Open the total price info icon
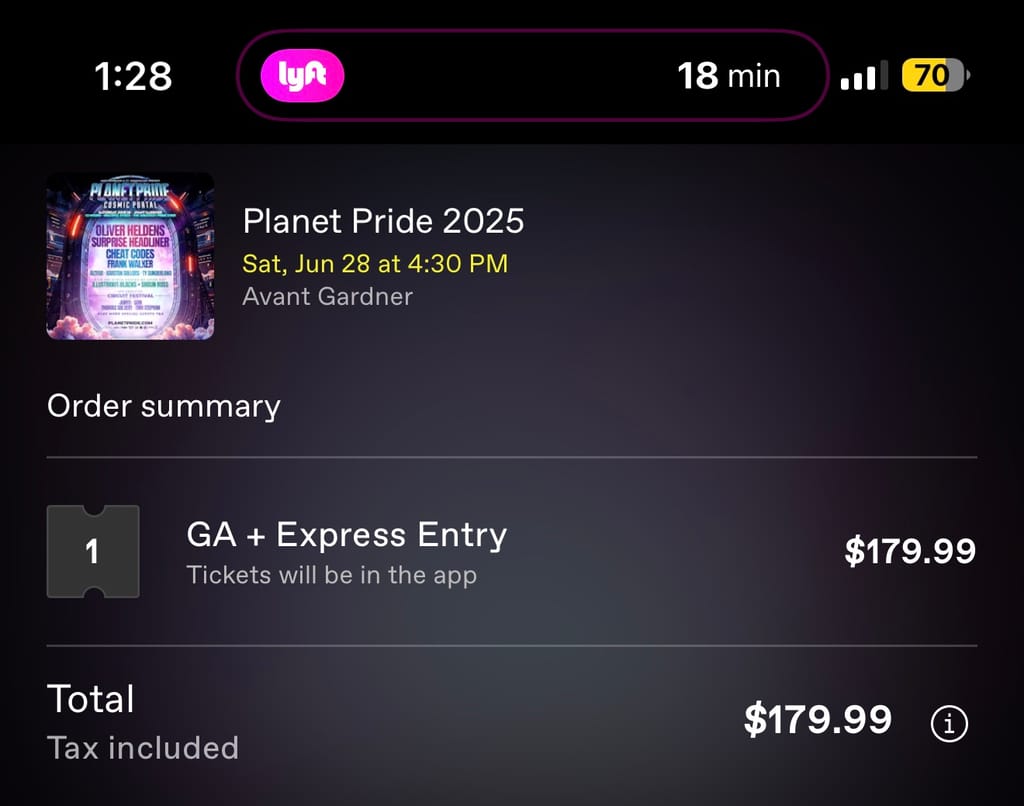1024x806 pixels. coord(949,723)
